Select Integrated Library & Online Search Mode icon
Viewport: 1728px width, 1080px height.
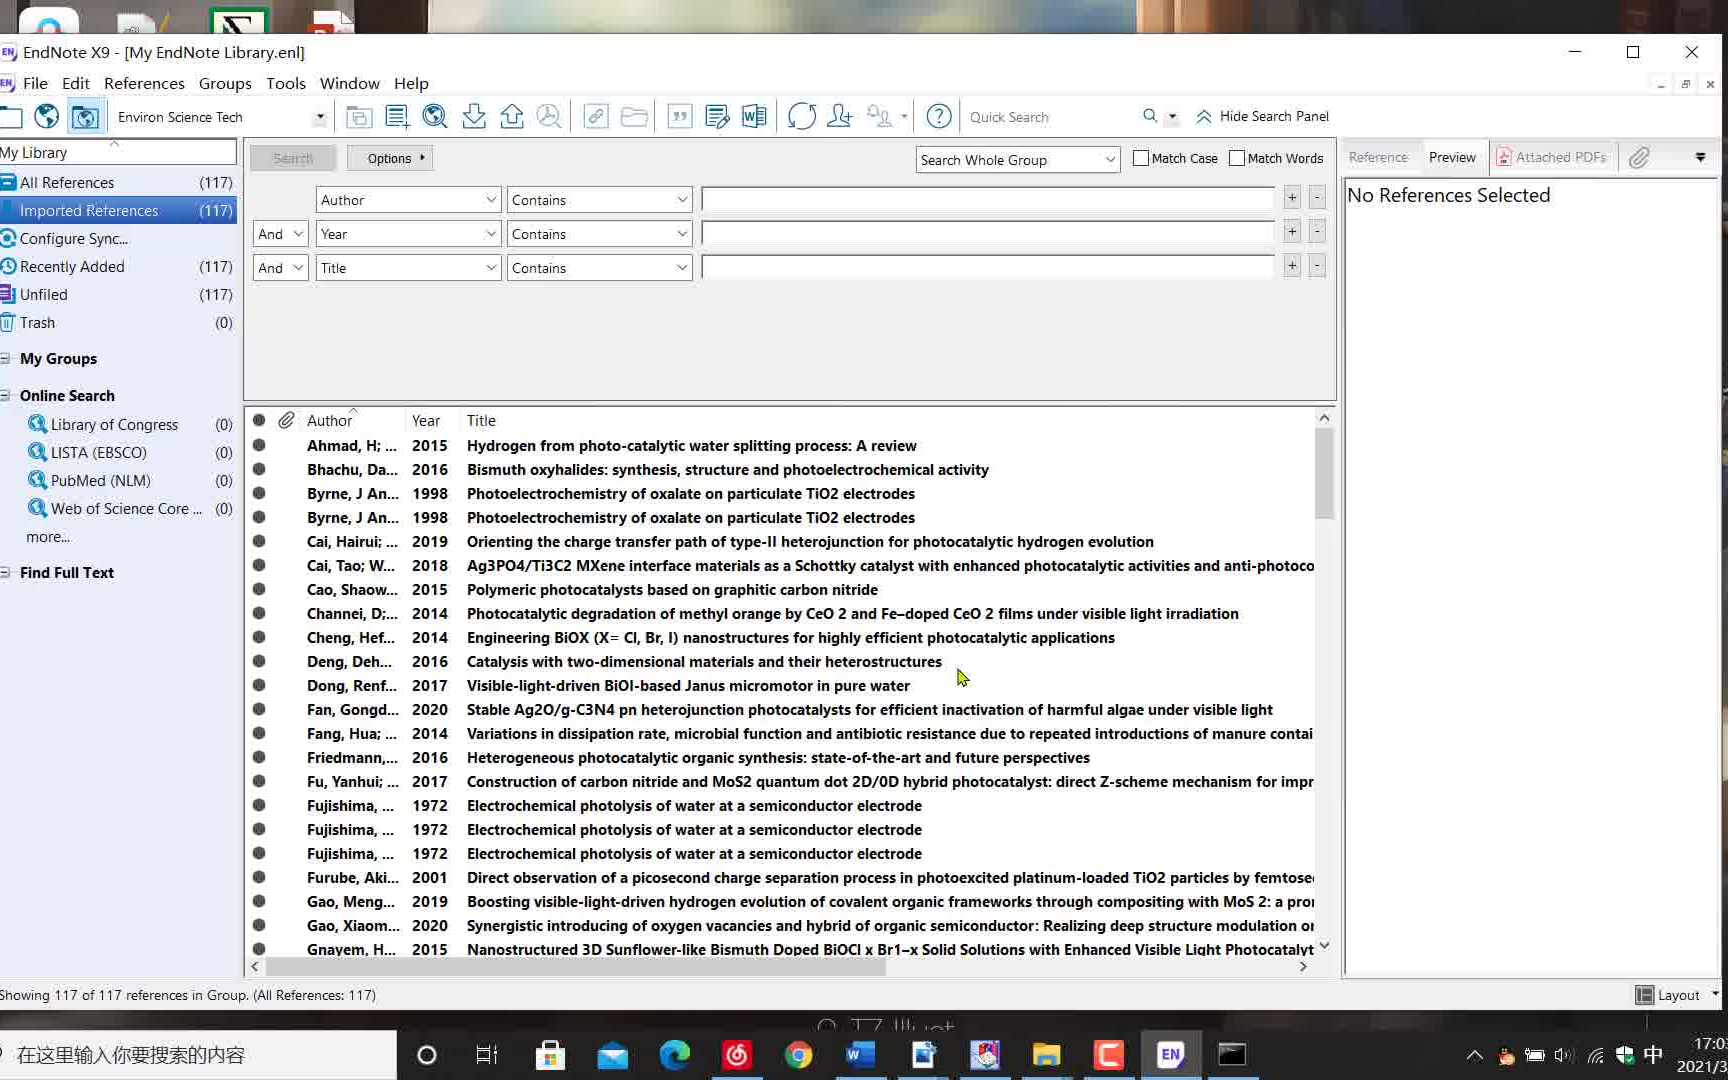pyautogui.click(x=85, y=117)
